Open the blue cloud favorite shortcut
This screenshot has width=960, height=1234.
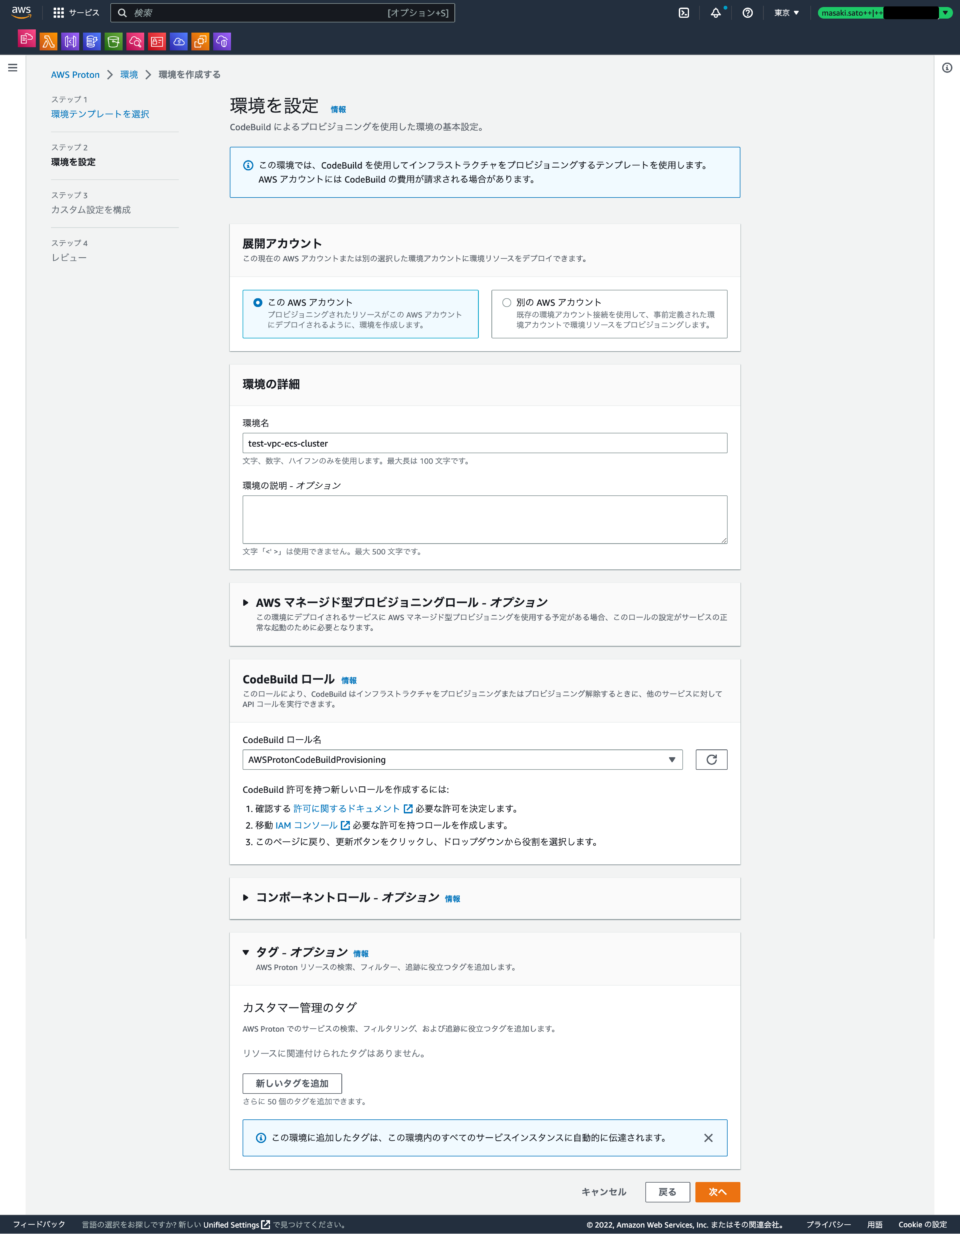[179, 41]
